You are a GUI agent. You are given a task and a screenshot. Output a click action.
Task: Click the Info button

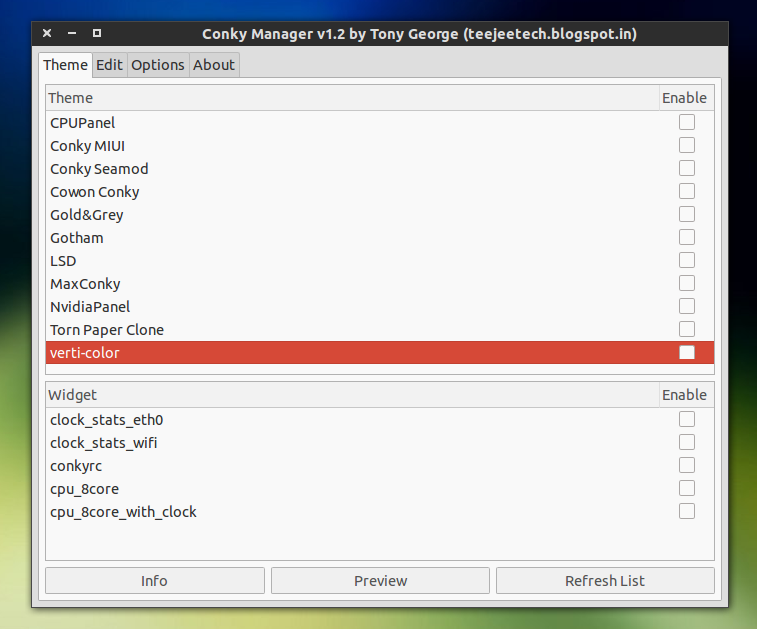tap(154, 581)
